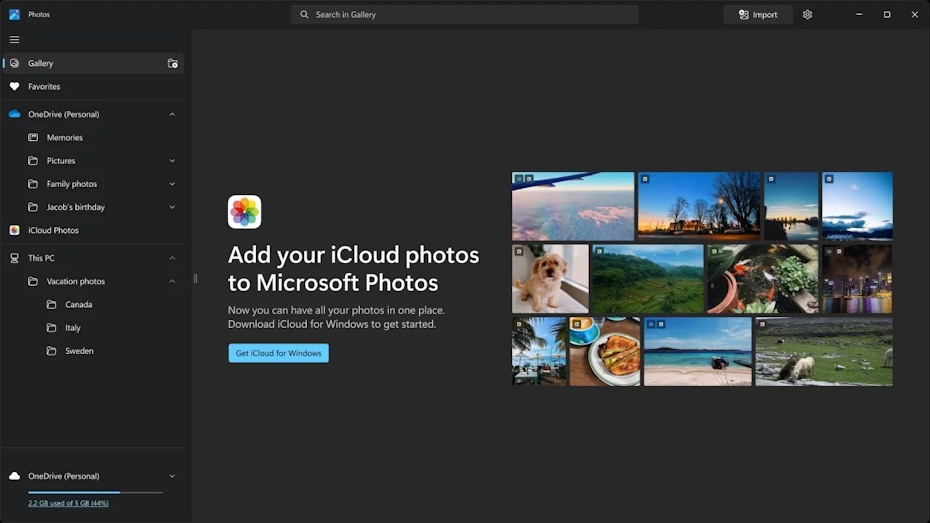930x523 pixels.
Task: Open the turquoise beach boat thumbnail
Action: (698, 351)
